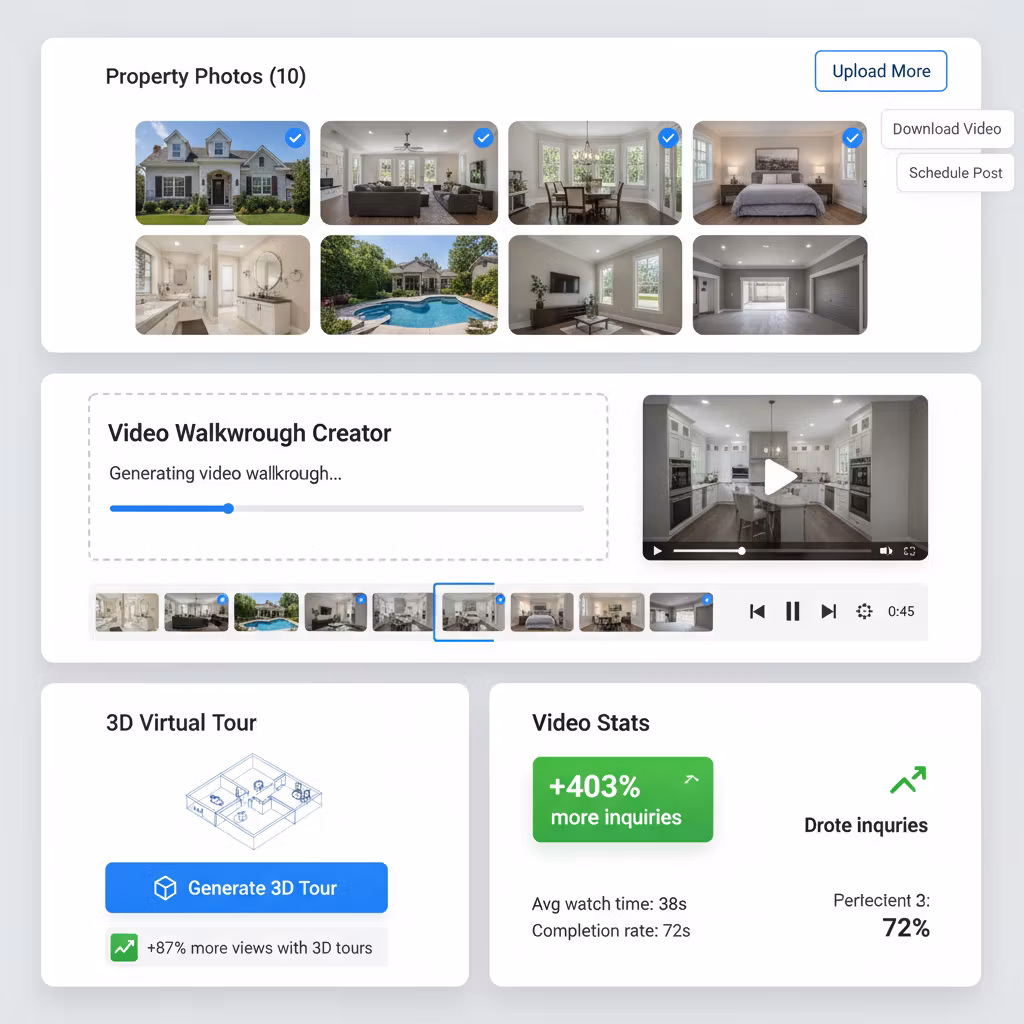This screenshot has height=1024, width=1024.
Task: Enter fullscreen in the video preview
Action: [x=909, y=551]
